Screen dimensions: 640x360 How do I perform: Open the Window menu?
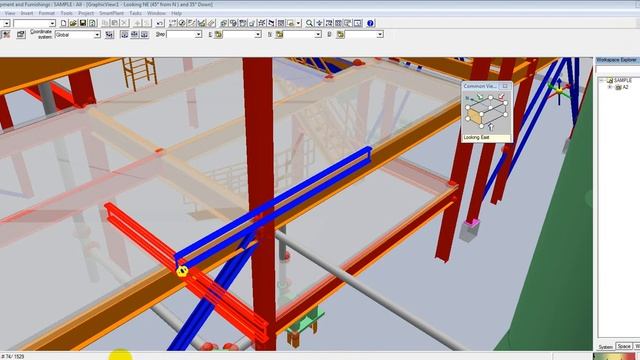pyautogui.click(x=156, y=13)
